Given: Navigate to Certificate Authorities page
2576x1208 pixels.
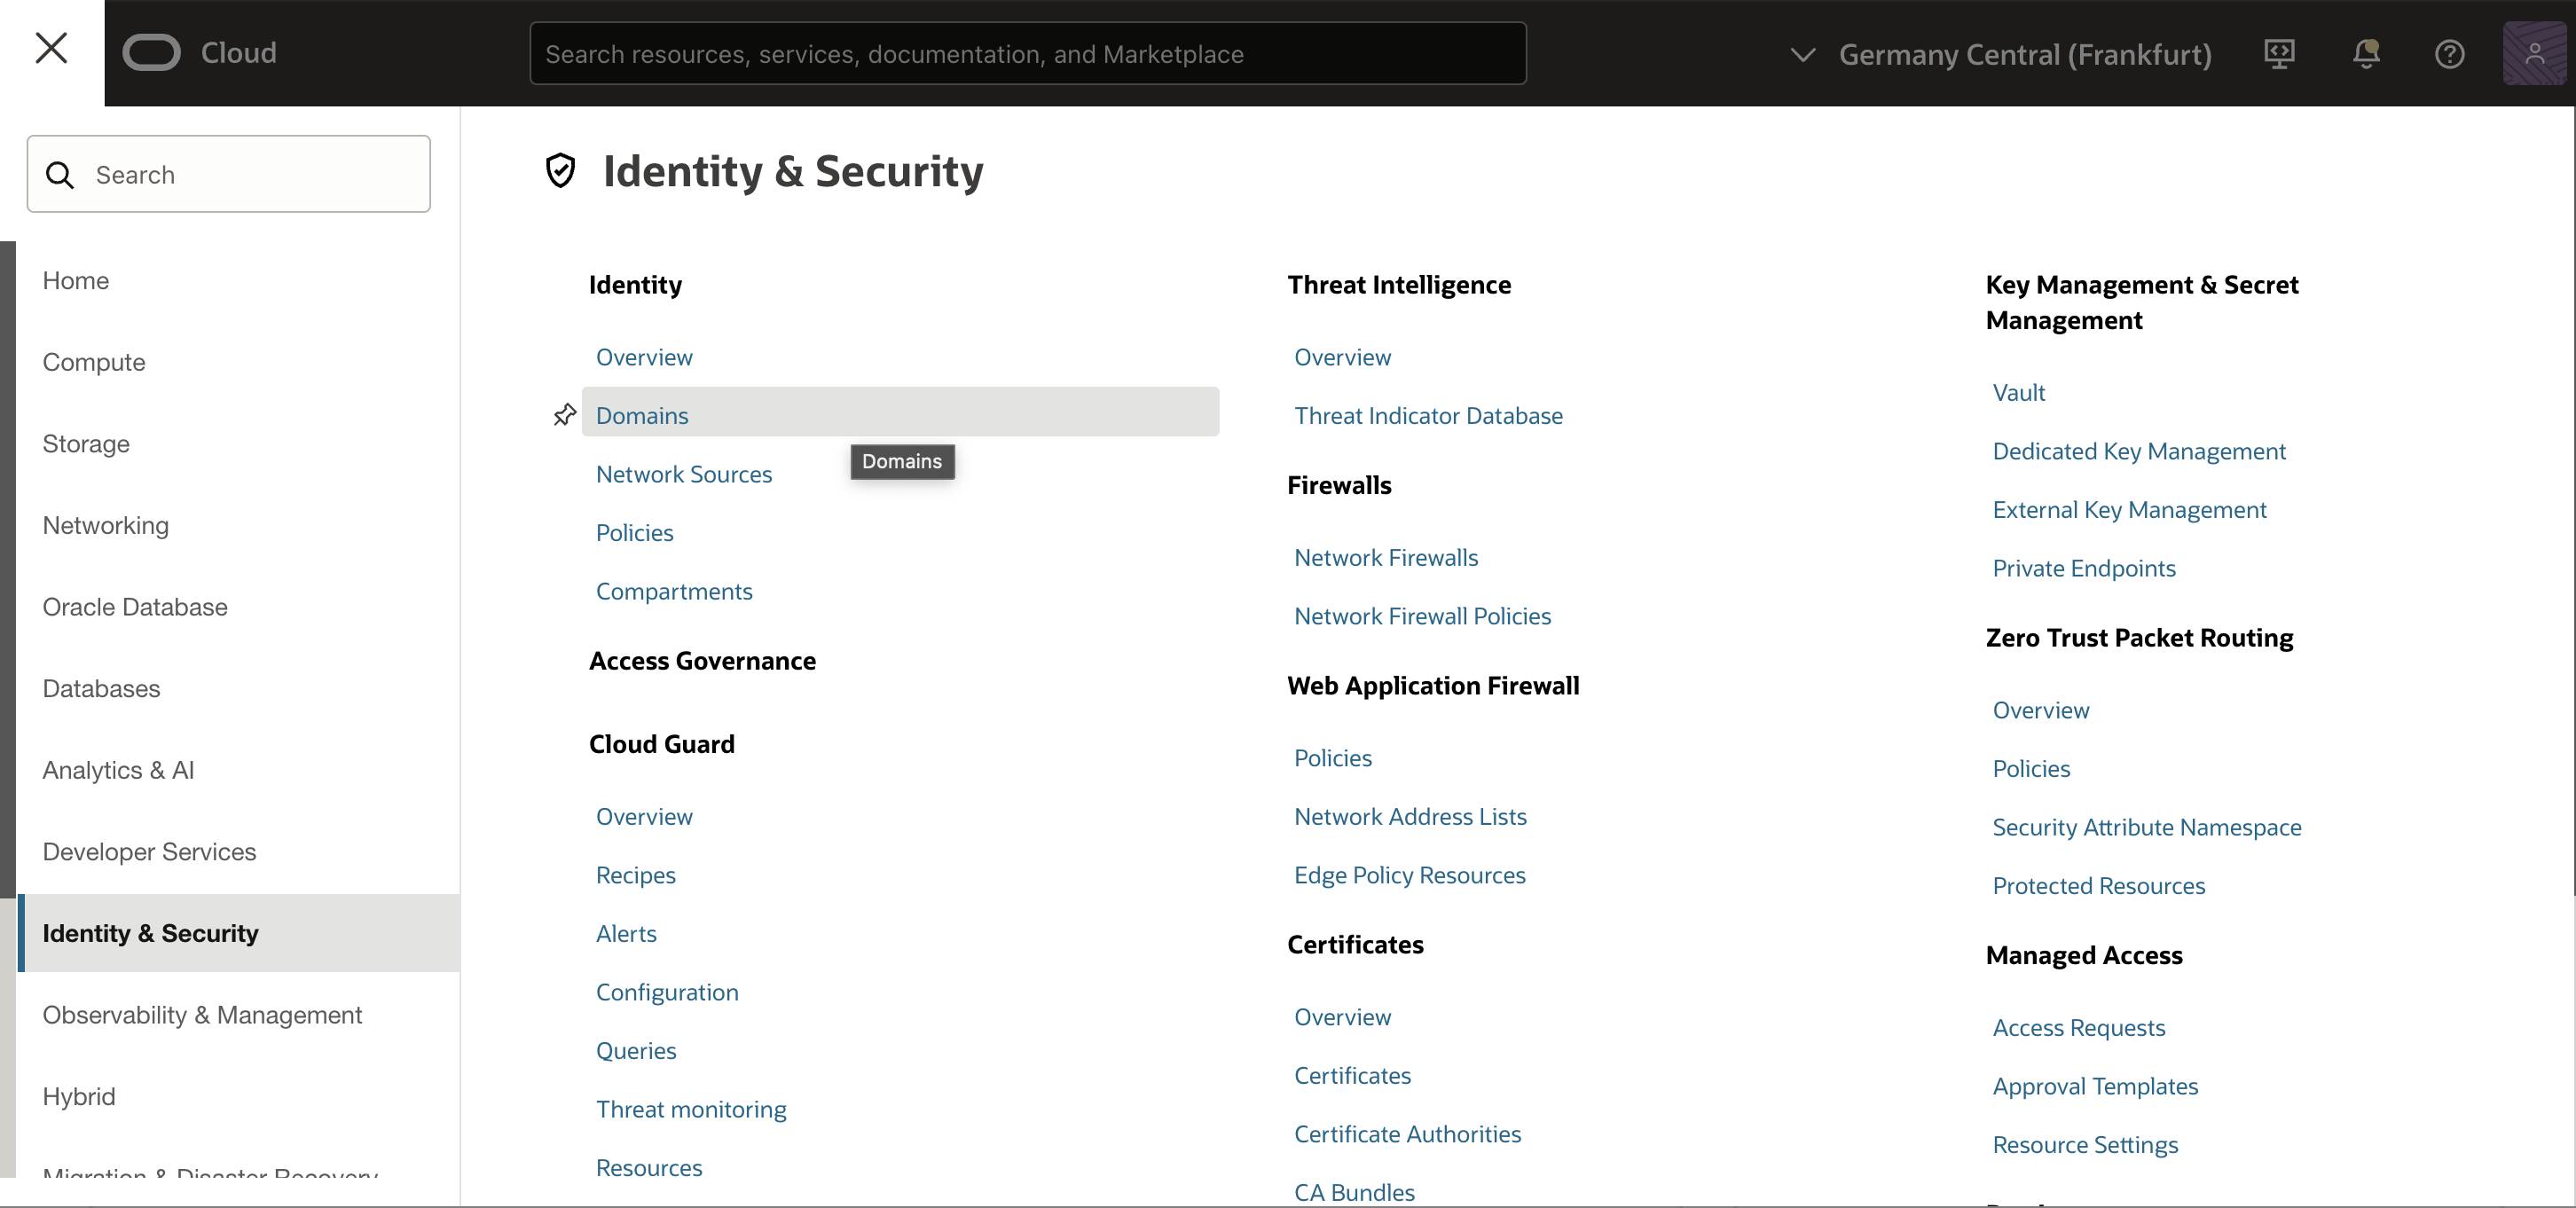Looking at the screenshot, I should point(1408,1133).
